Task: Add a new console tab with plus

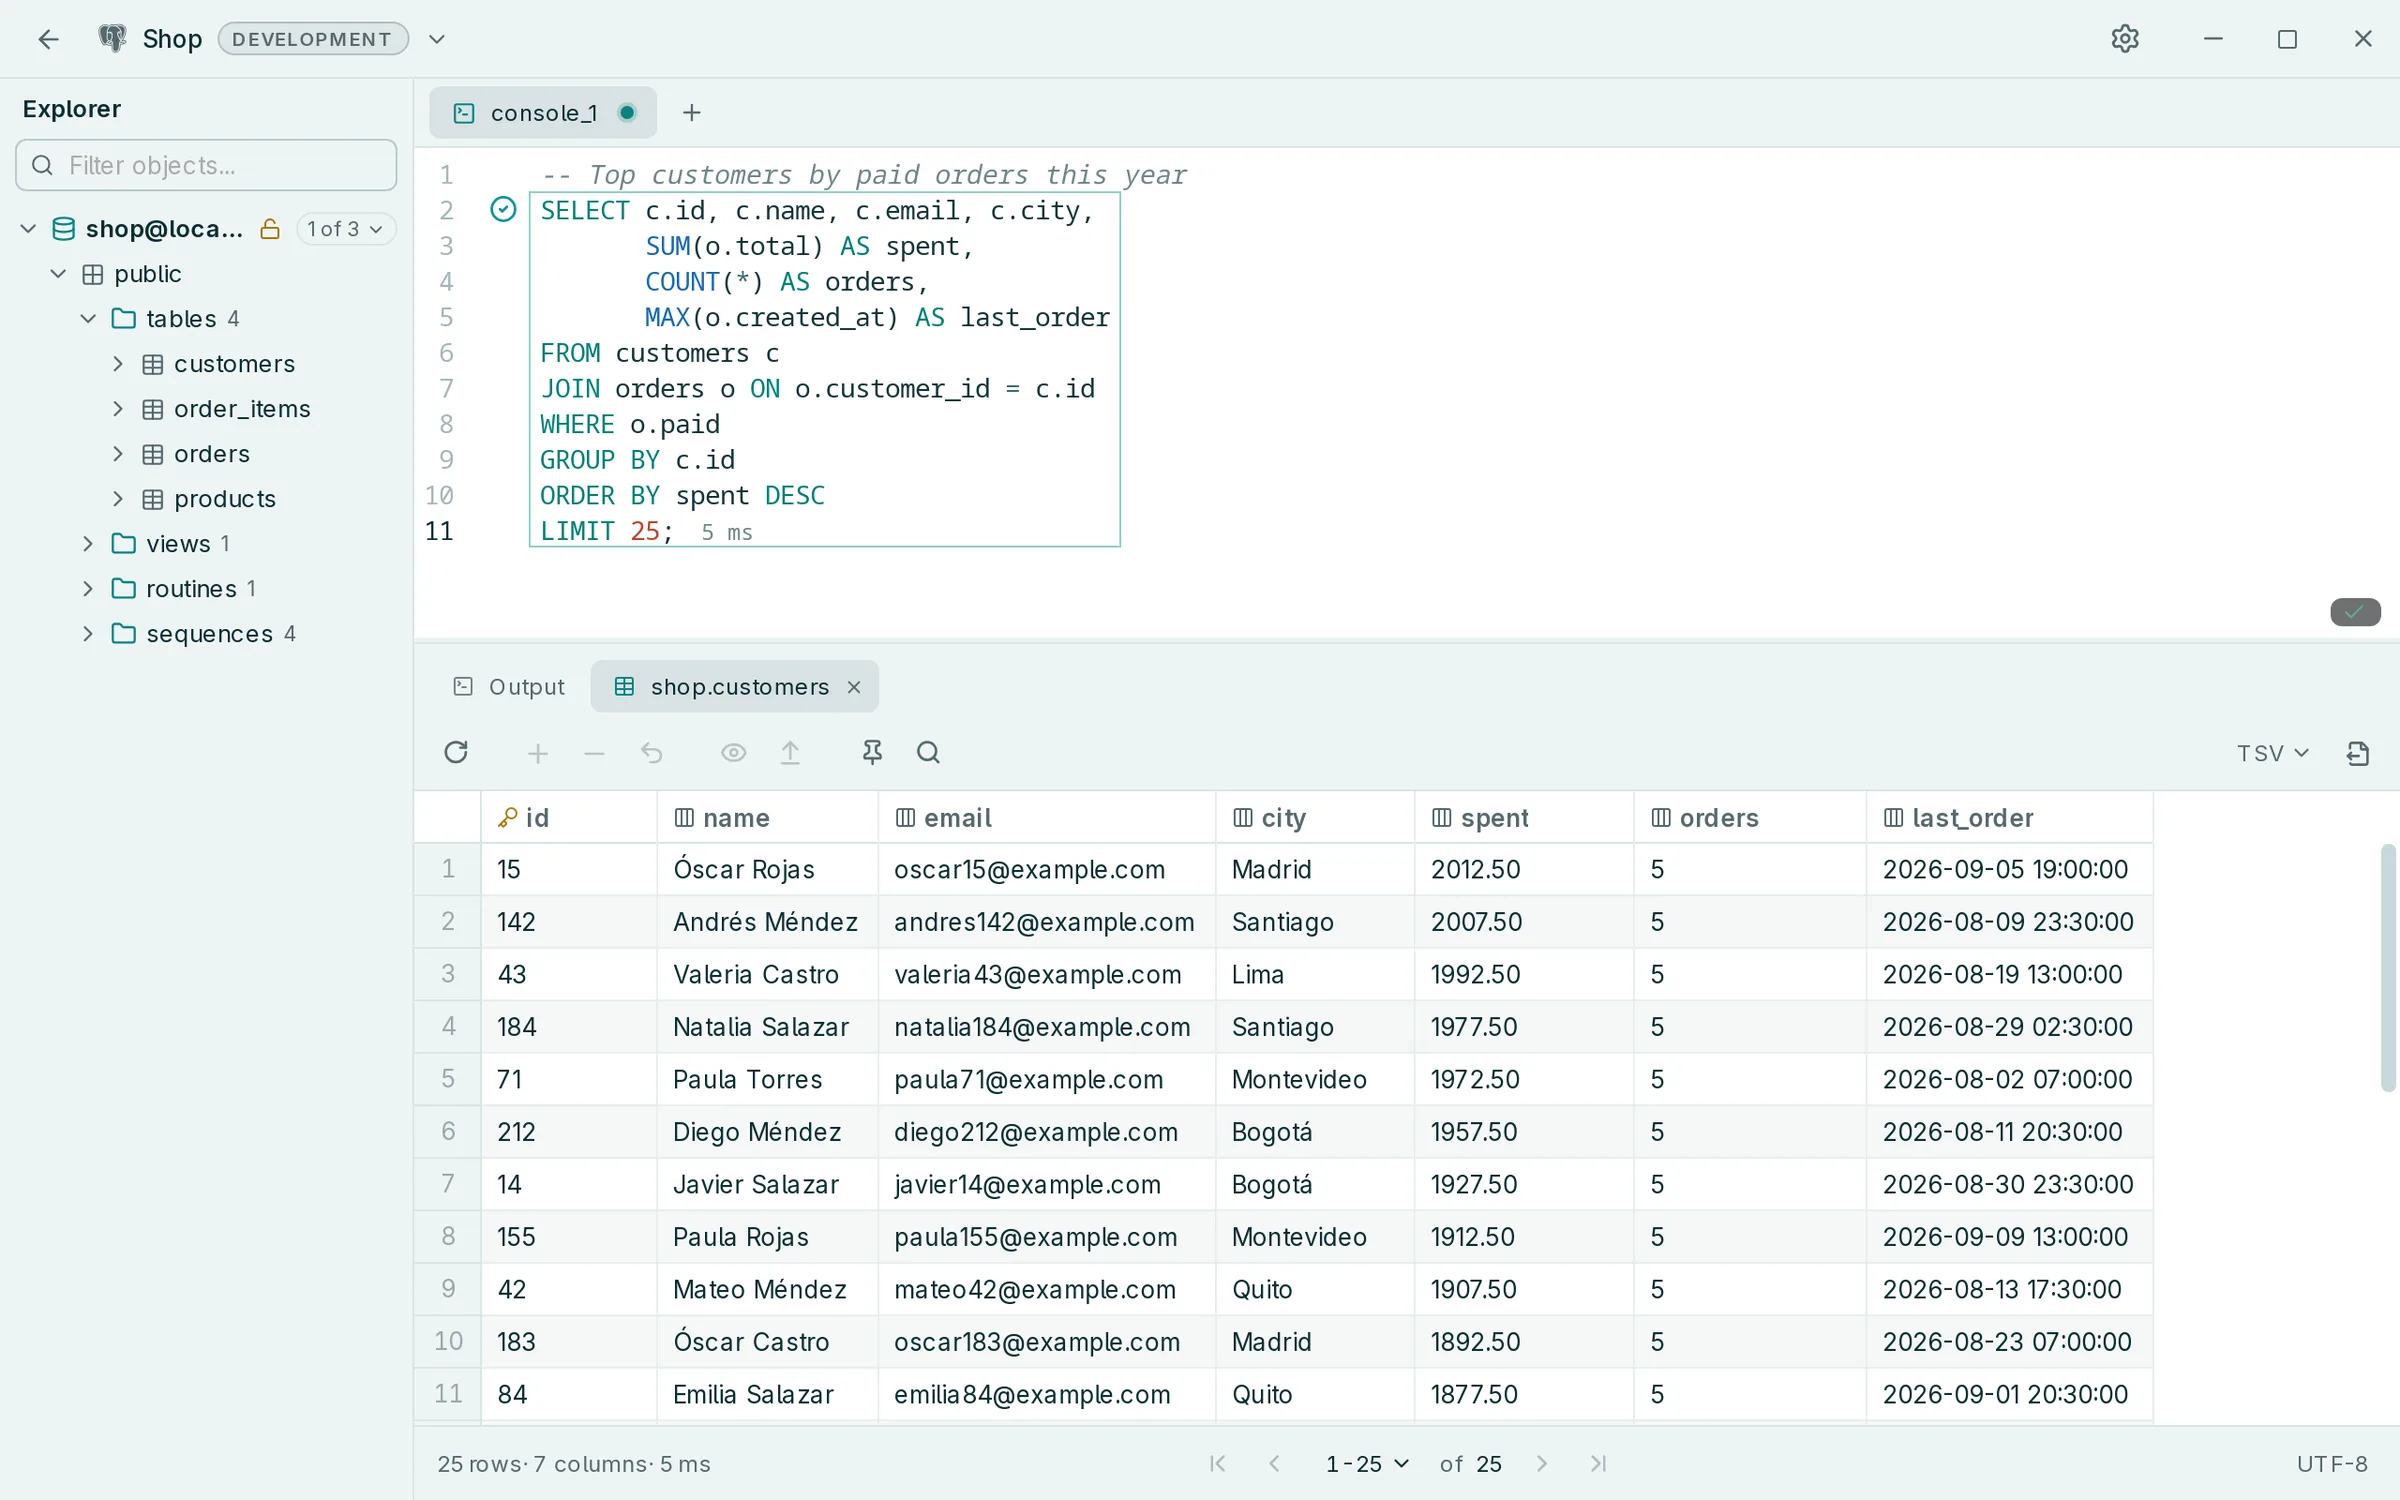Action: 692,113
